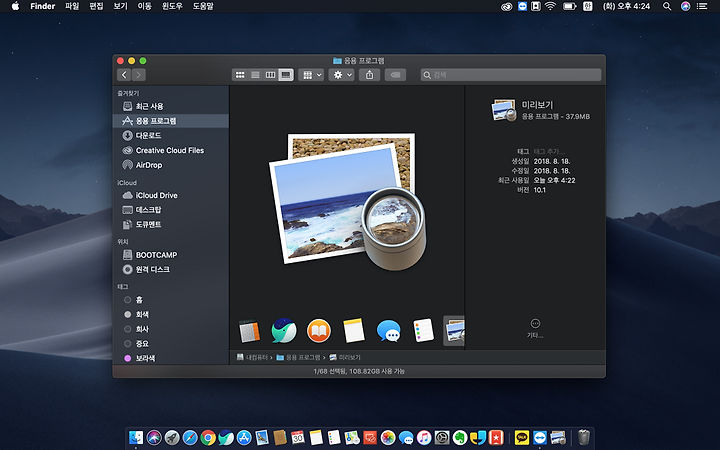The image size is (720, 450).
Task: Open the 윈도우 menu
Action: pos(172,6)
